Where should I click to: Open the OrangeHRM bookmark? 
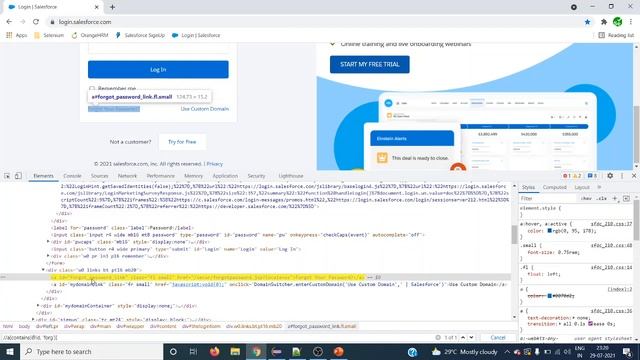90,36
